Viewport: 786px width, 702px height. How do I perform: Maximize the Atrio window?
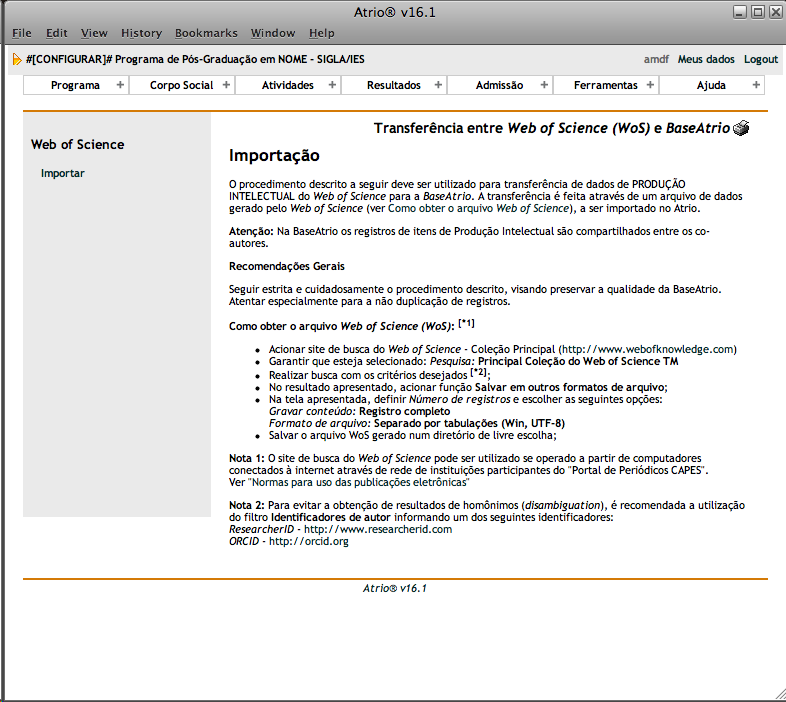757,12
